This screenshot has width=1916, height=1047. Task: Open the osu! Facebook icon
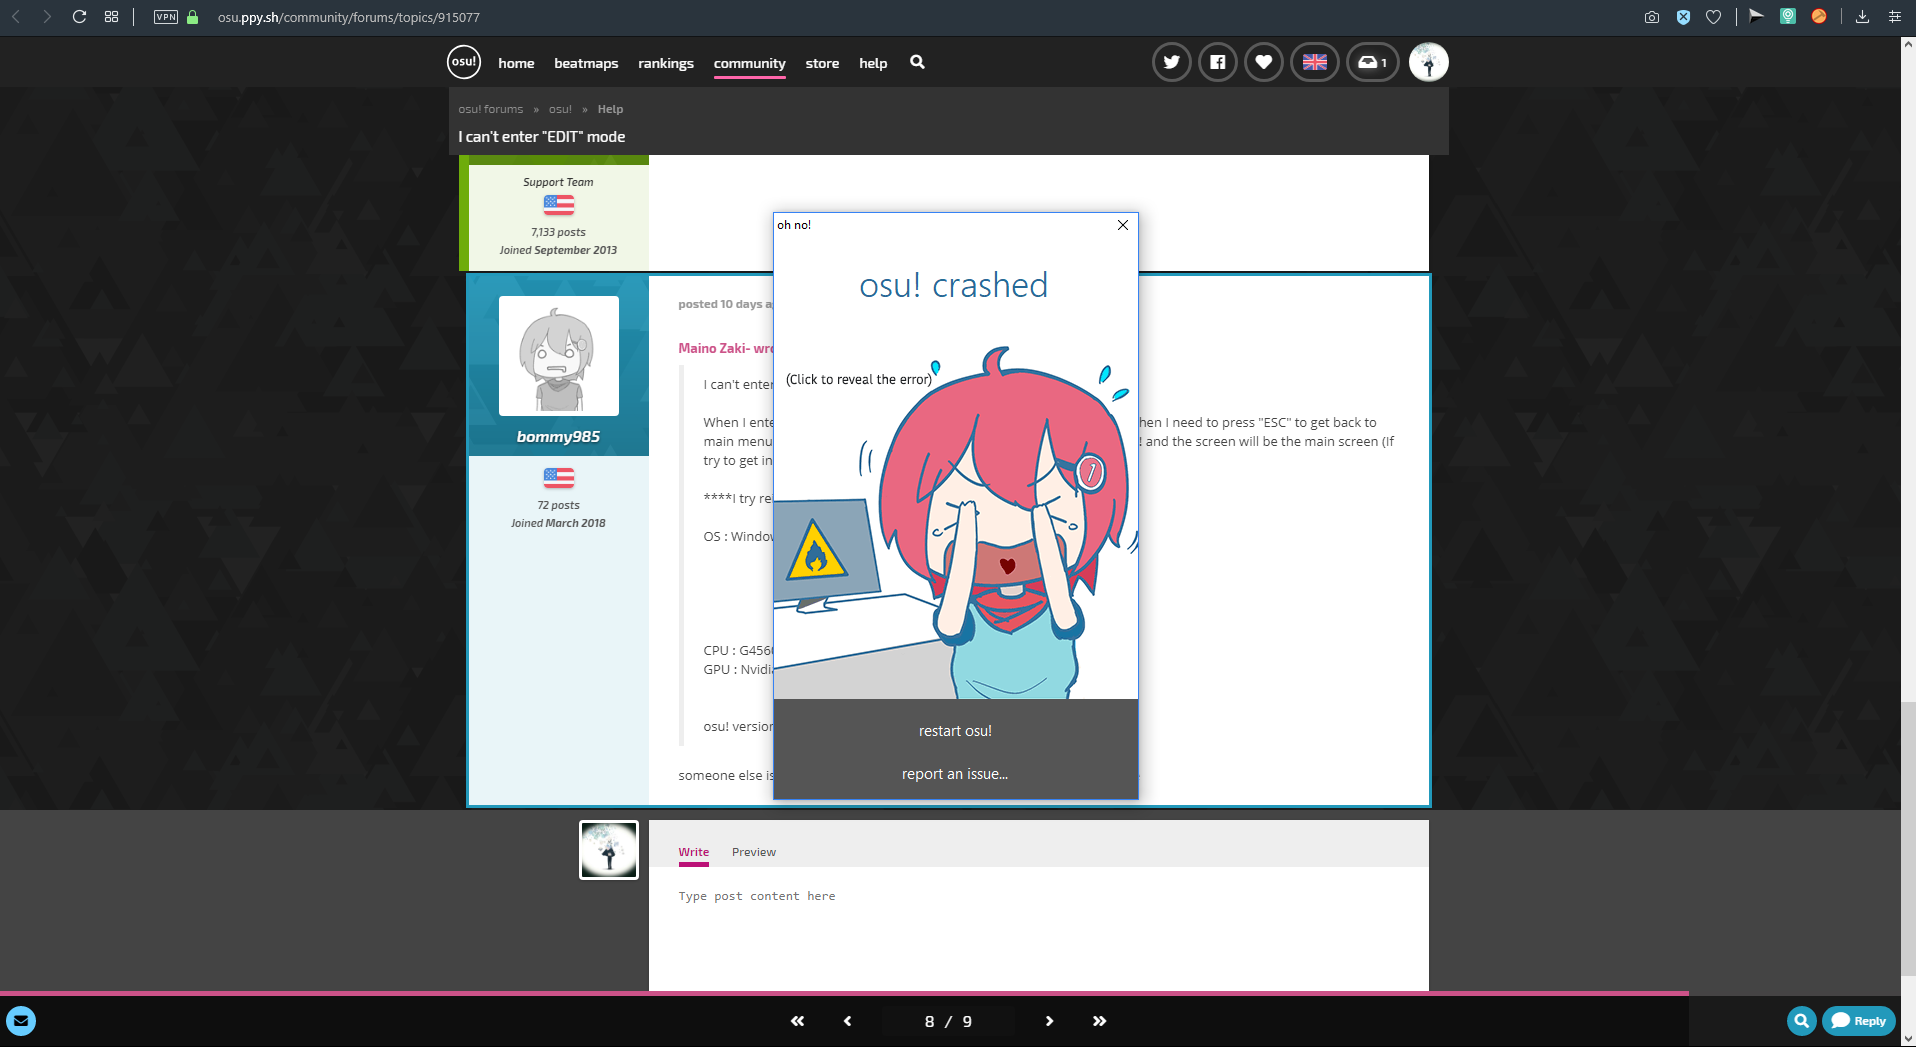click(1217, 62)
